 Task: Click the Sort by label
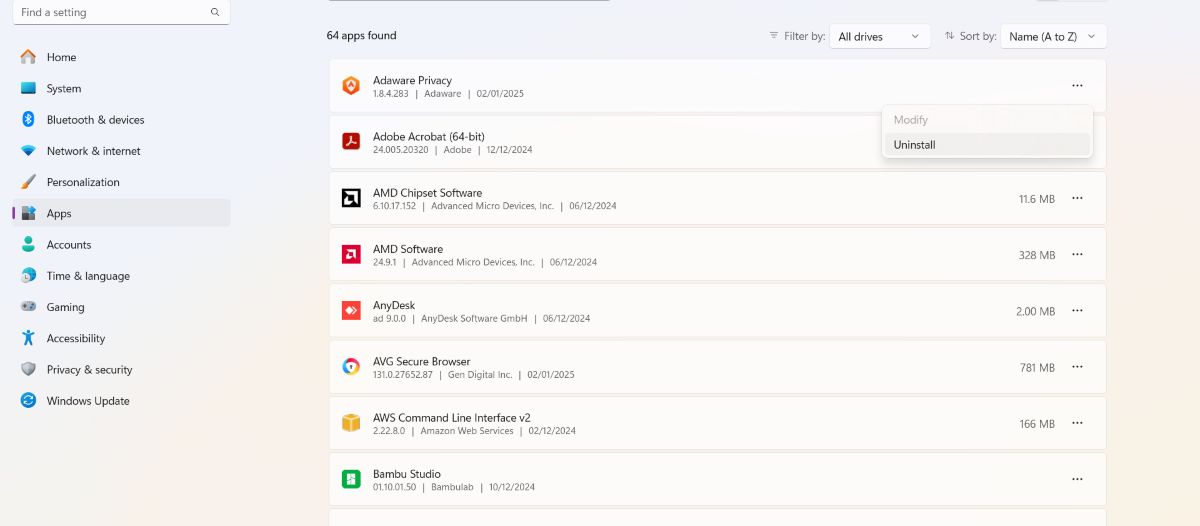click(978, 36)
